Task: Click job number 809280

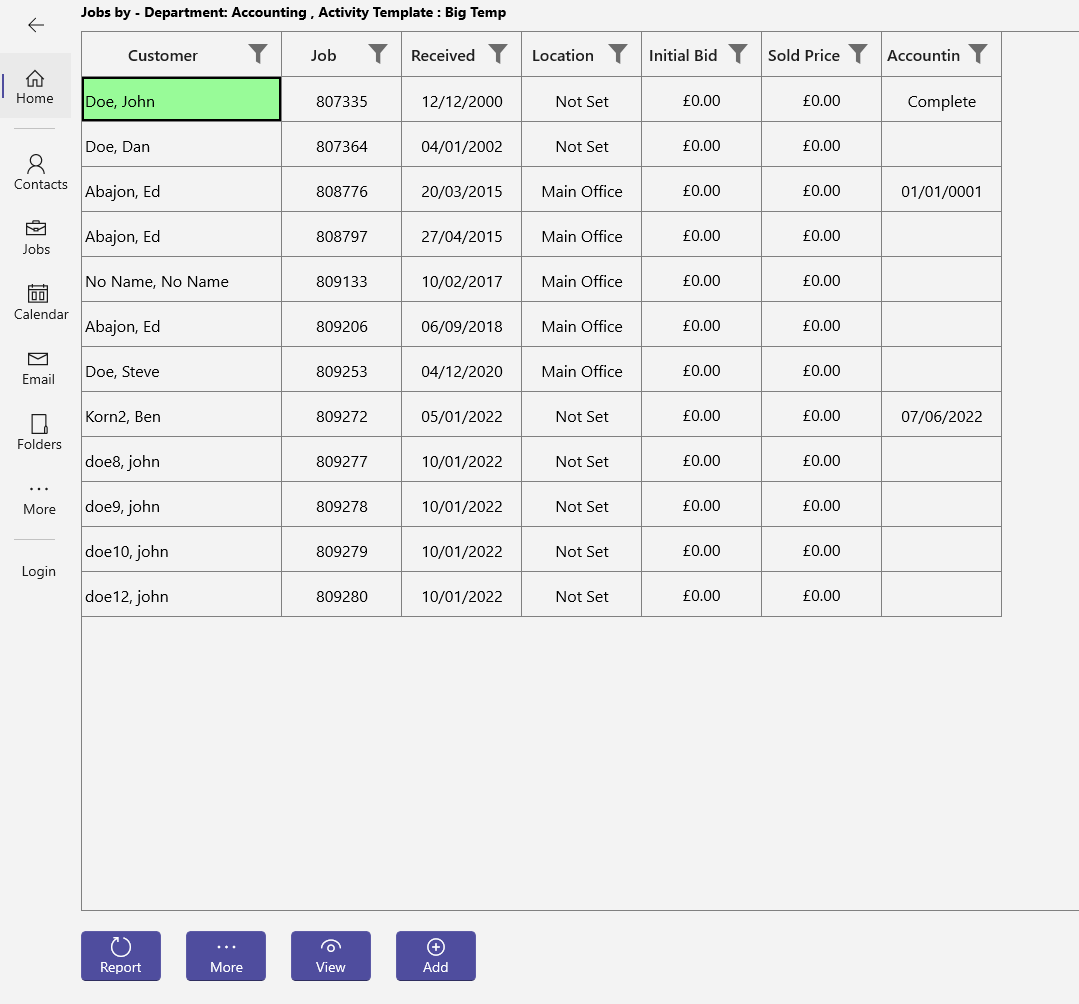Action: click(342, 597)
